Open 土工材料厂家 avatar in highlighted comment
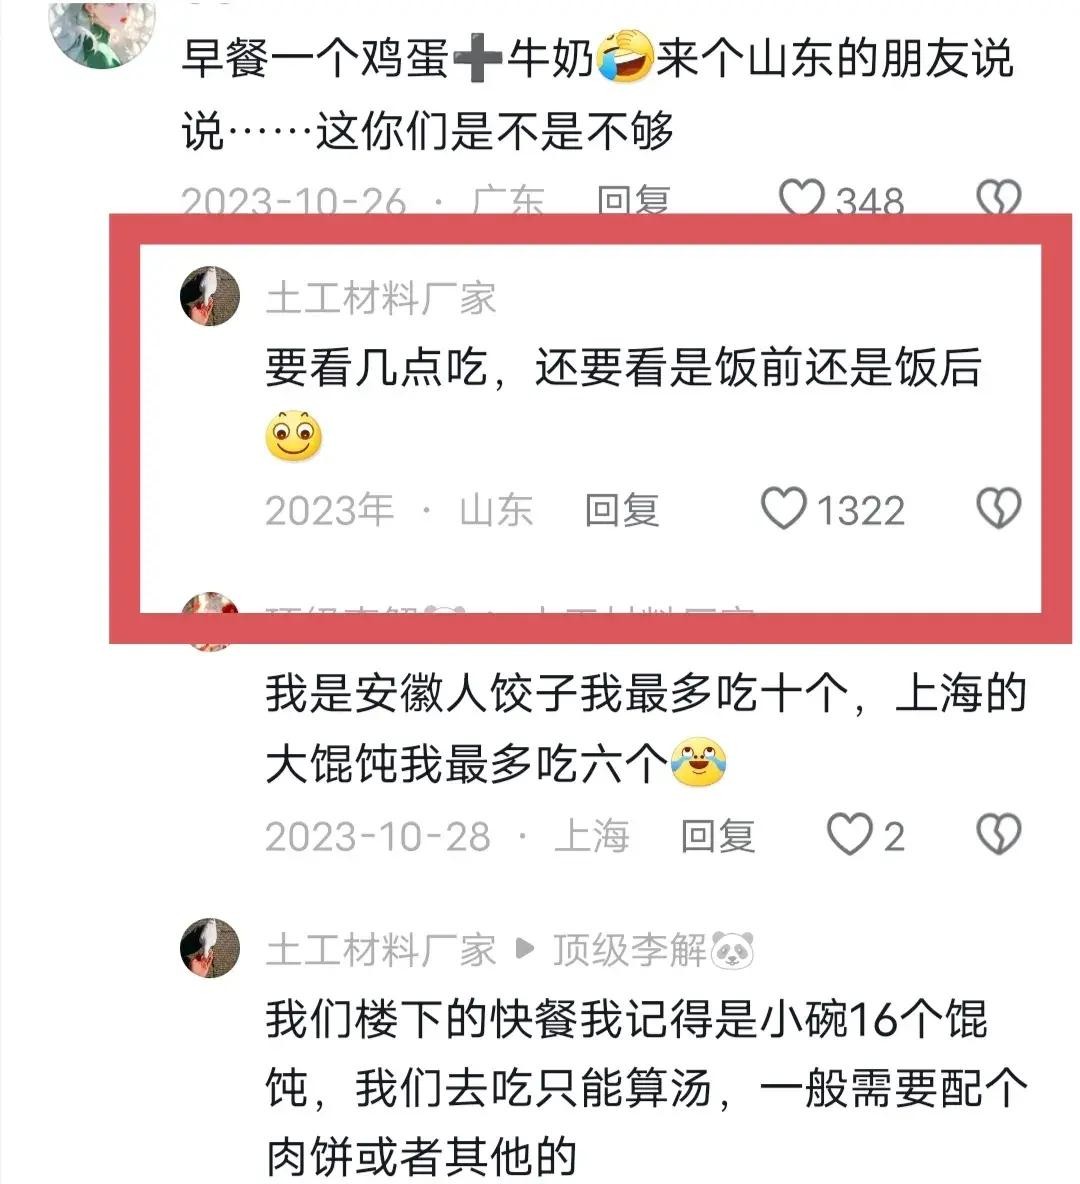Image resolution: width=1080 pixels, height=1184 pixels. (210, 296)
